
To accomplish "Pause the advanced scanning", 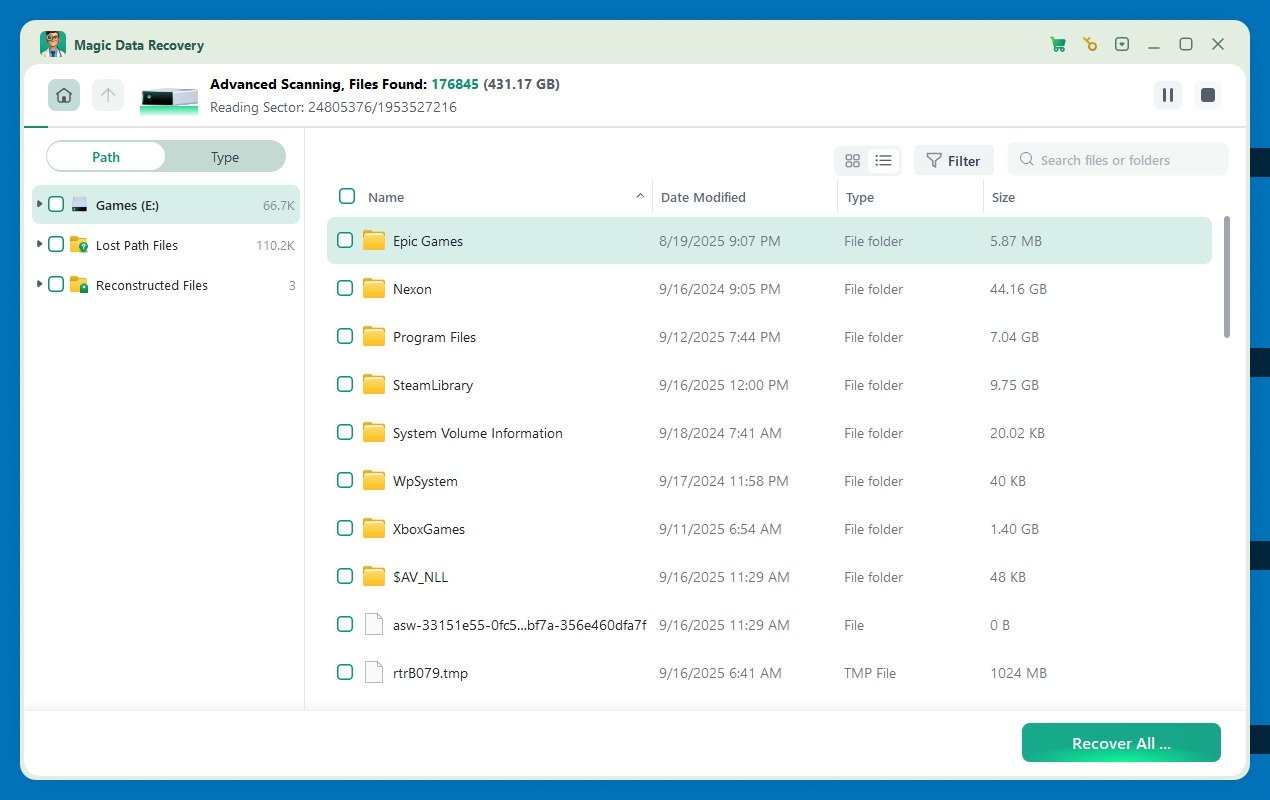I will click(x=1167, y=95).
